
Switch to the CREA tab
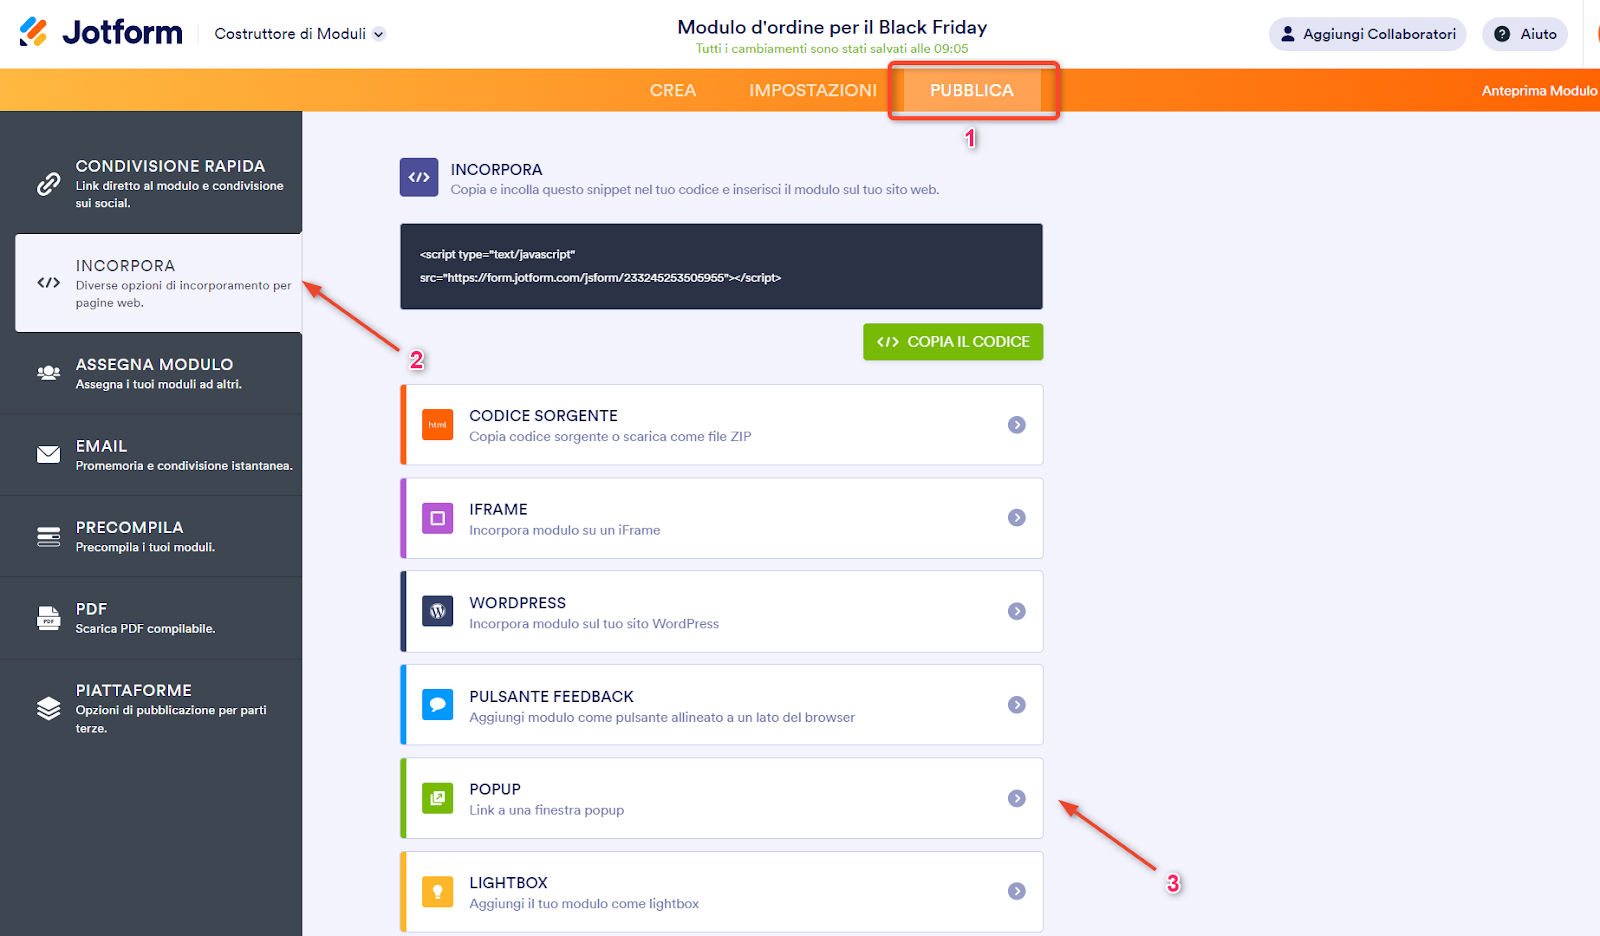pos(673,90)
